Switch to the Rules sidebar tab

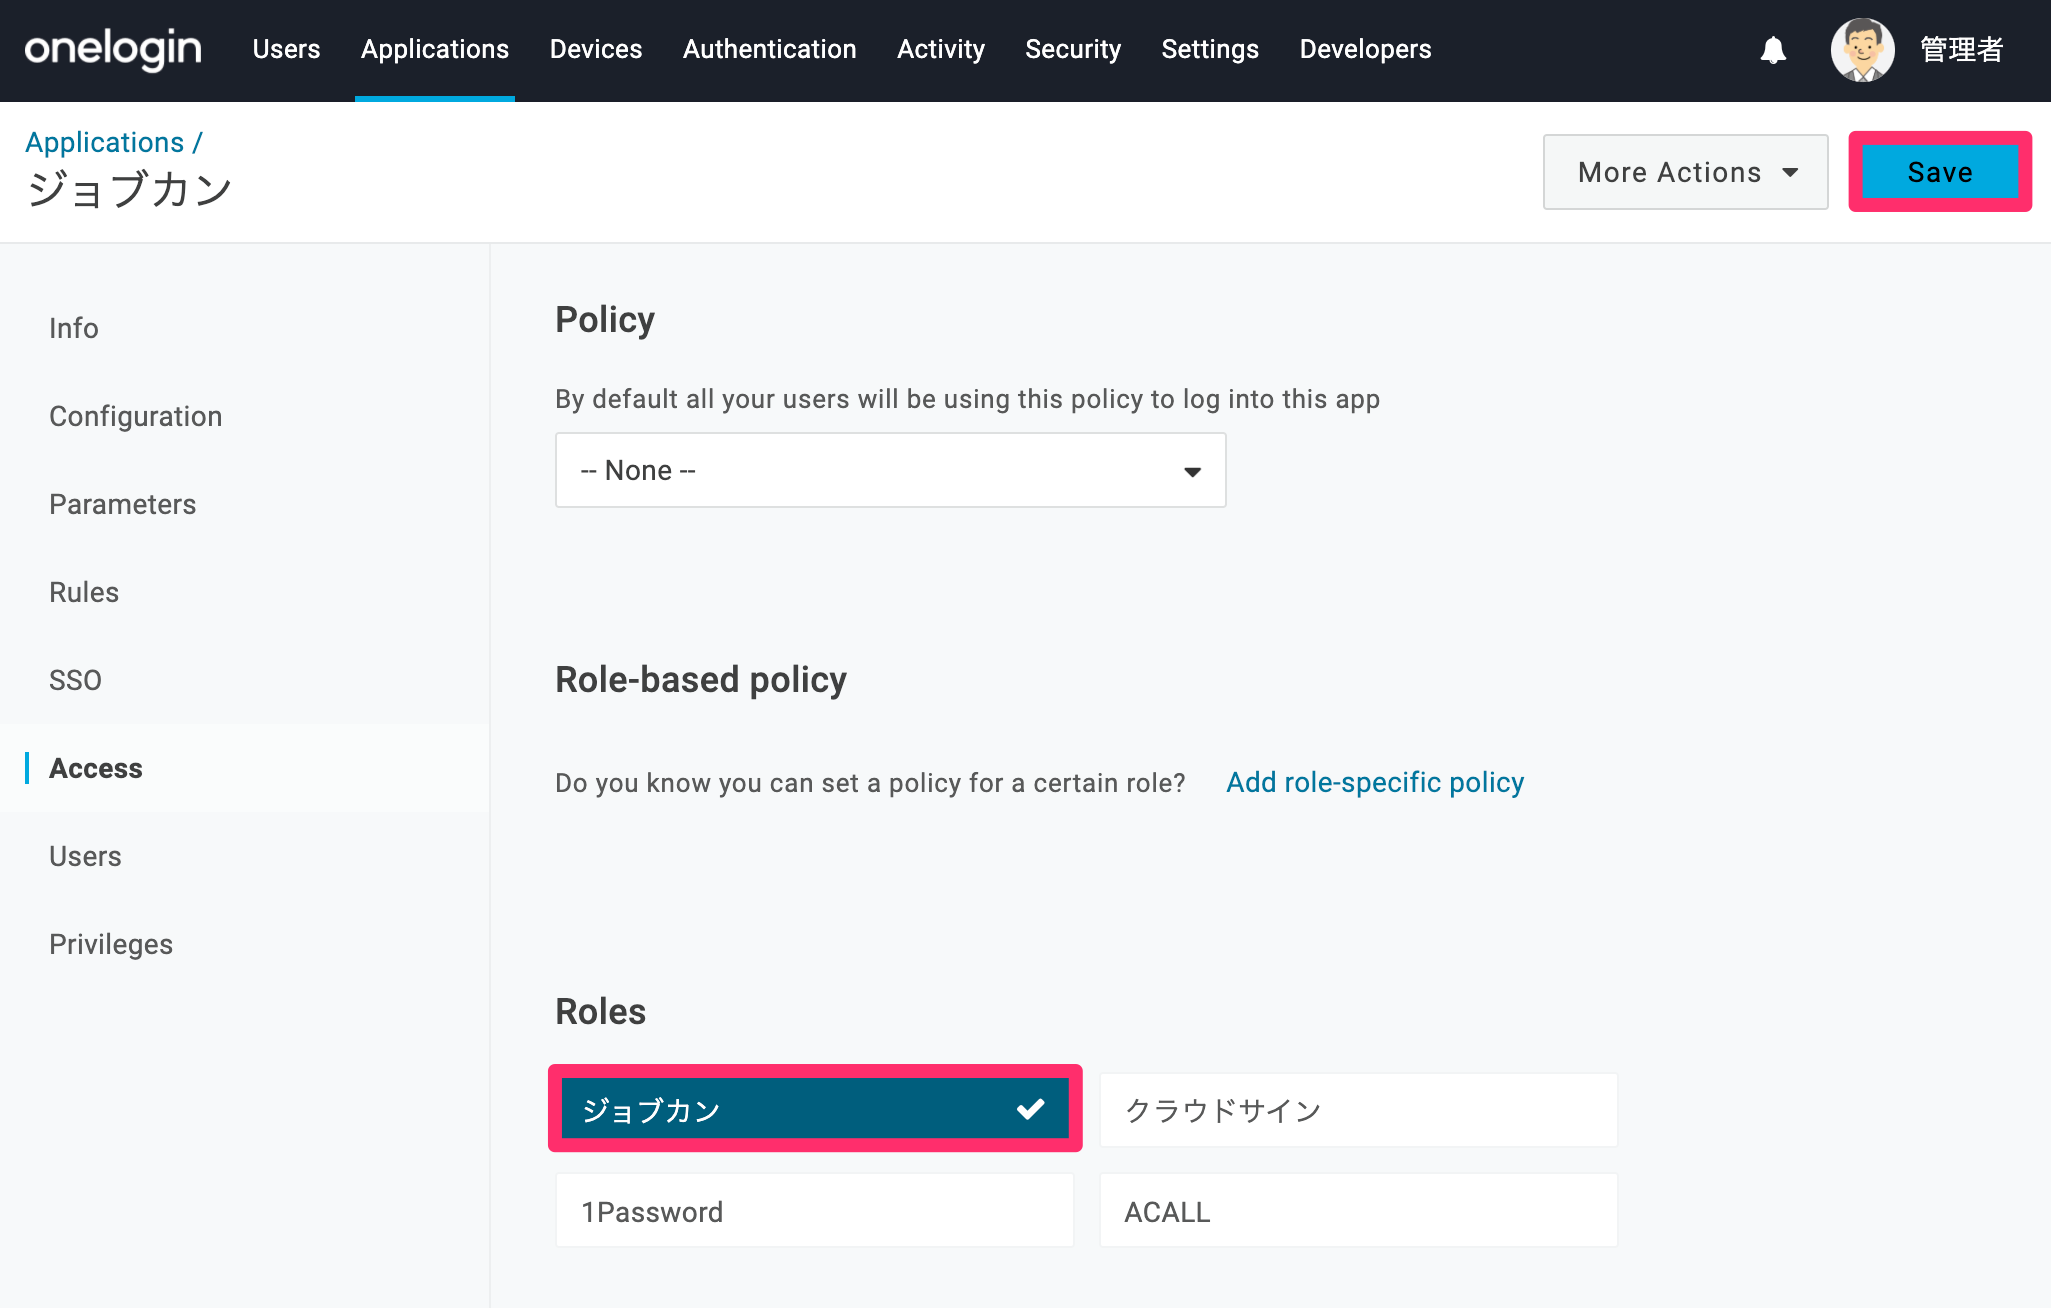[84, 592]
